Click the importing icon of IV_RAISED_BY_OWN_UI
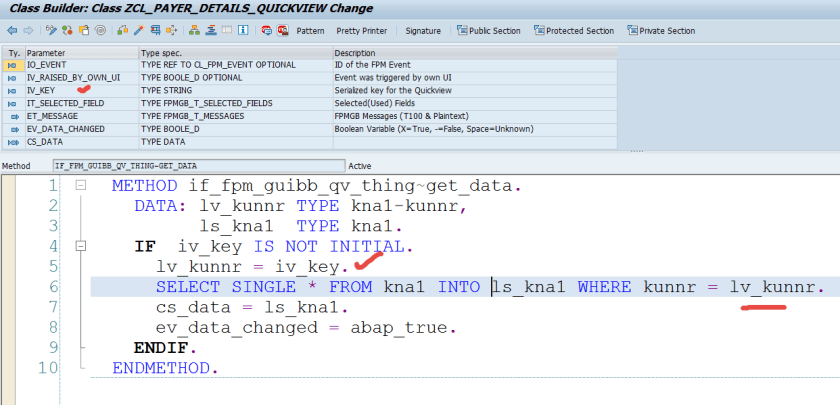This screenshot has height=405, width=840. 13,78
